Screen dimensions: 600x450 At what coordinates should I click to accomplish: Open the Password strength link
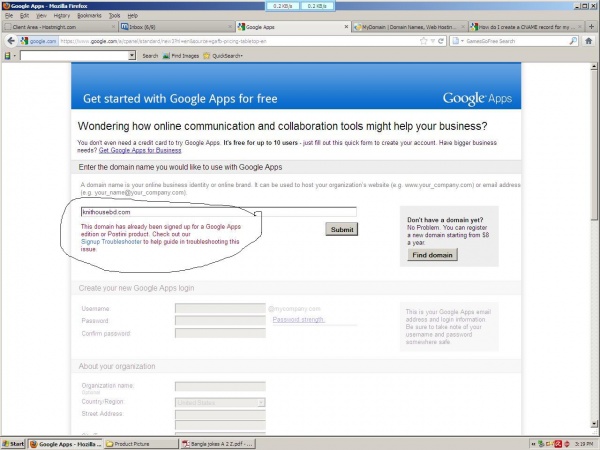298,320
